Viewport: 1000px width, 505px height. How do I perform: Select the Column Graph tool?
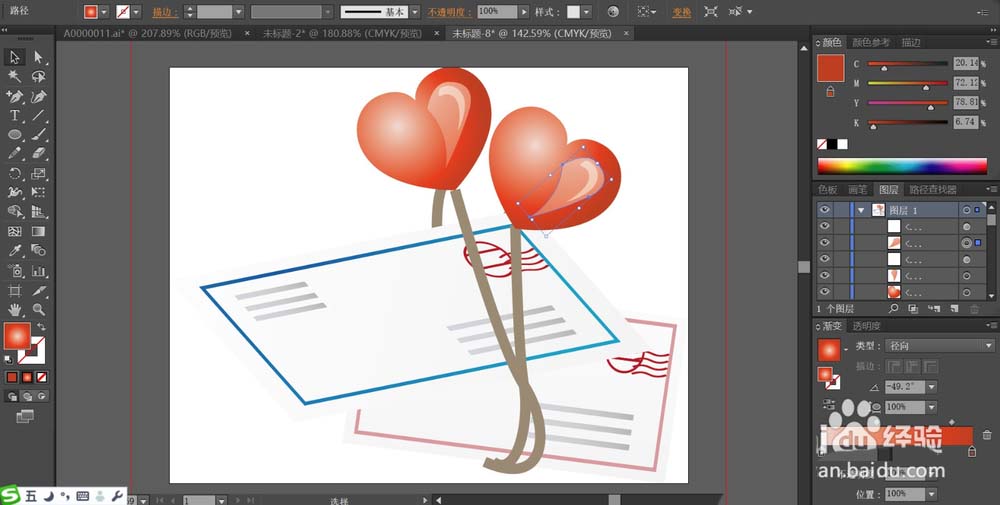click(38, 271)
